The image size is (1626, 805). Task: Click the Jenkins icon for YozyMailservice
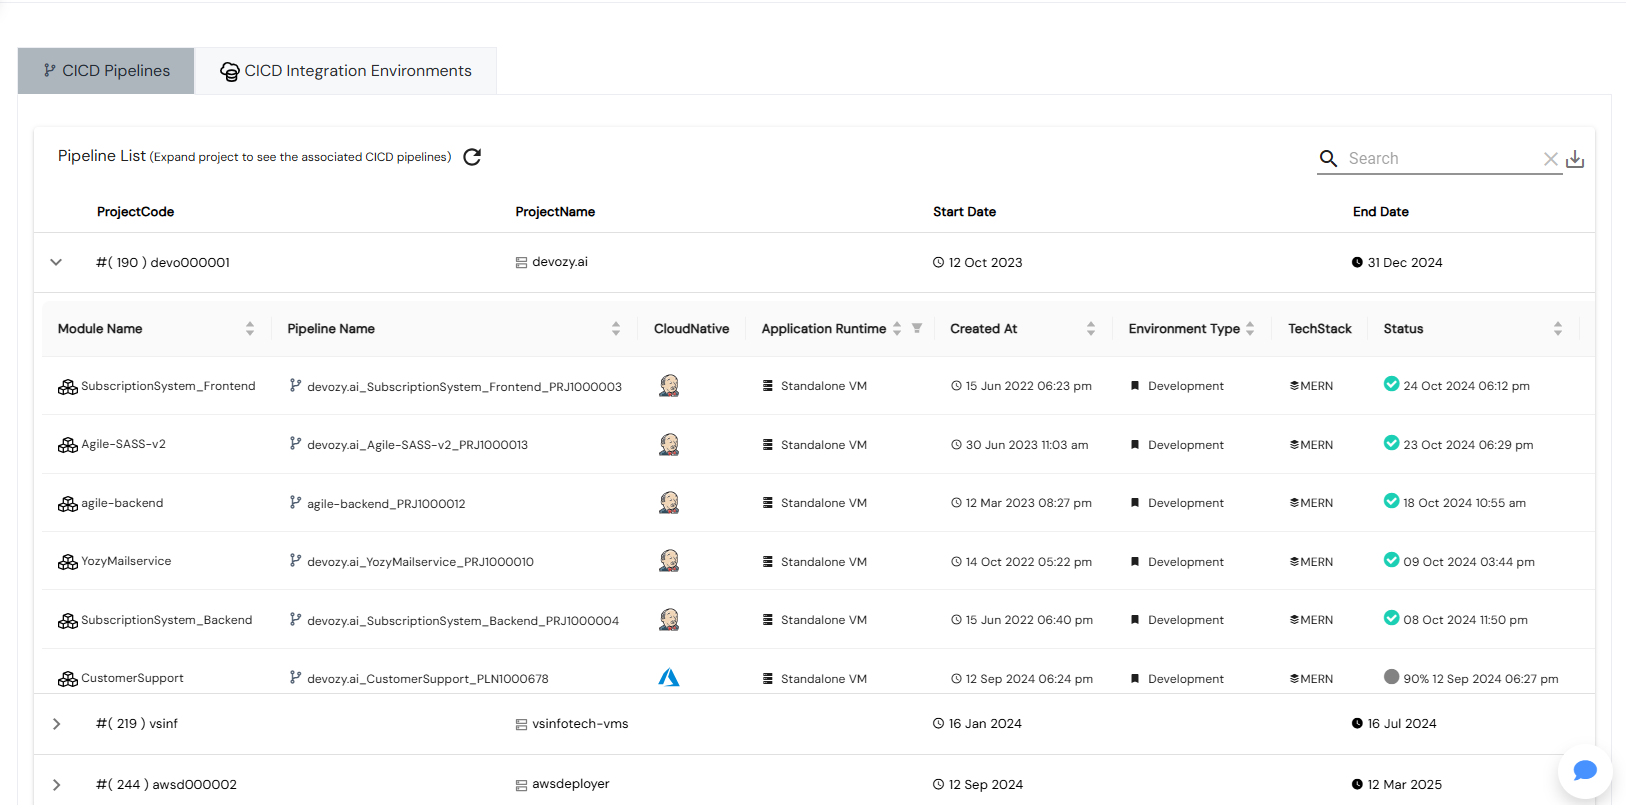669,561
